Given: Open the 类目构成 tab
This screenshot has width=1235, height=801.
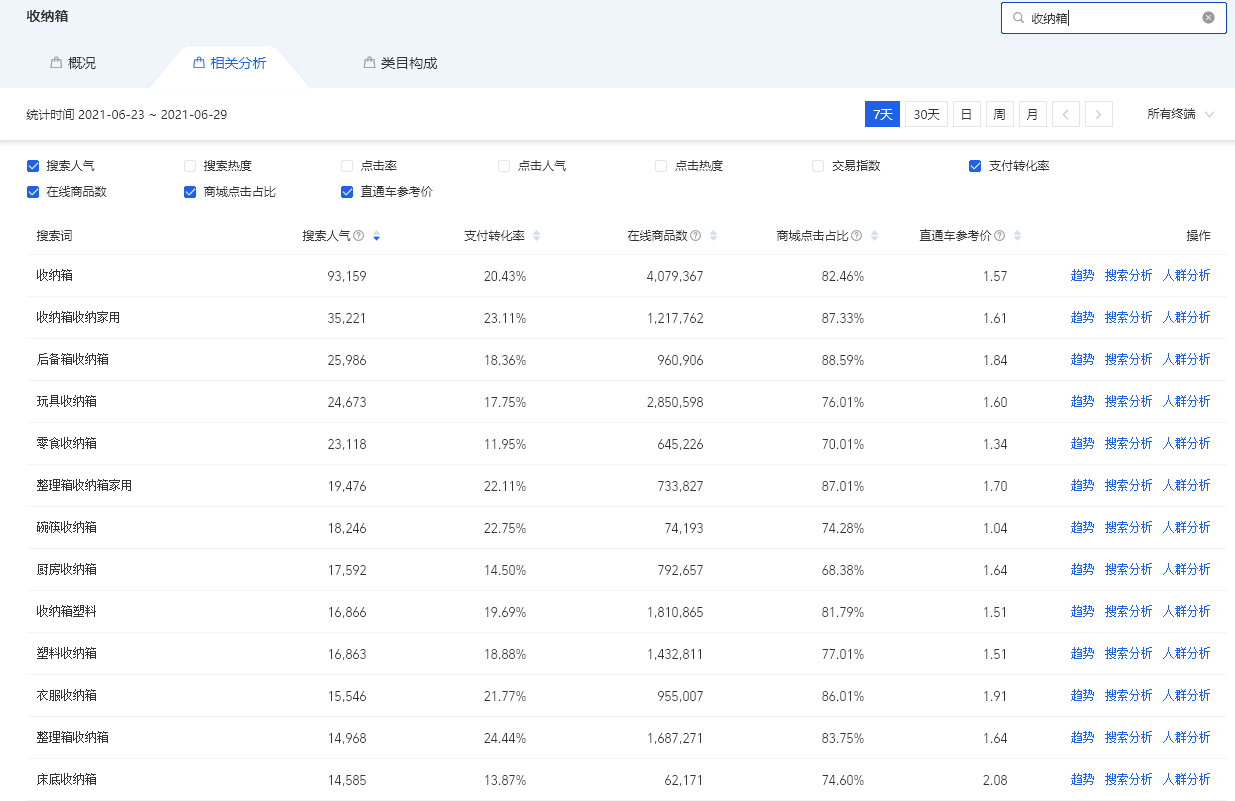Looking at the screenshot, I should click(x=401, y=63).
